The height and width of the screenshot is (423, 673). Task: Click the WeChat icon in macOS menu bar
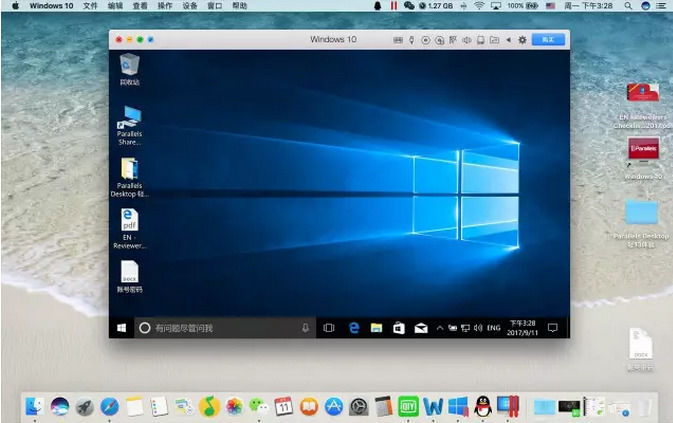coord(409,6)
